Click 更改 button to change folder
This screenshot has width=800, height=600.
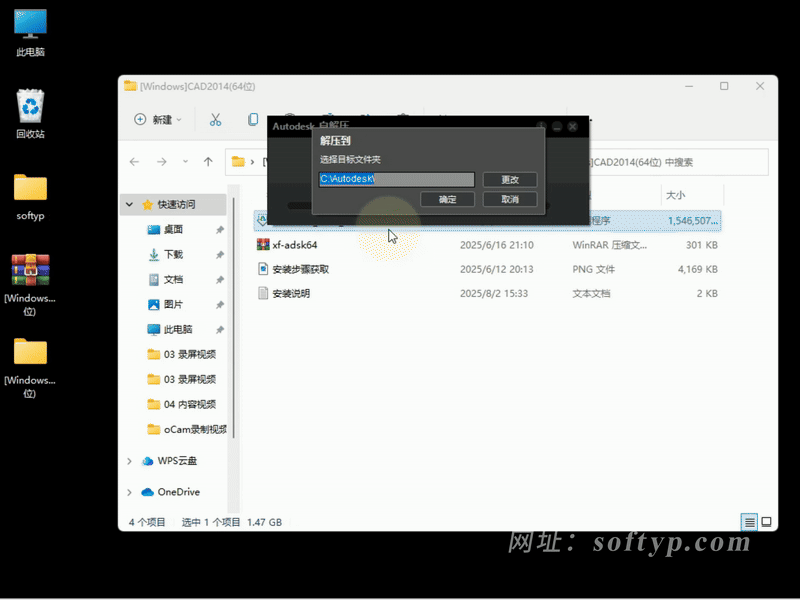pyautogui.click(x=510, y=180)
